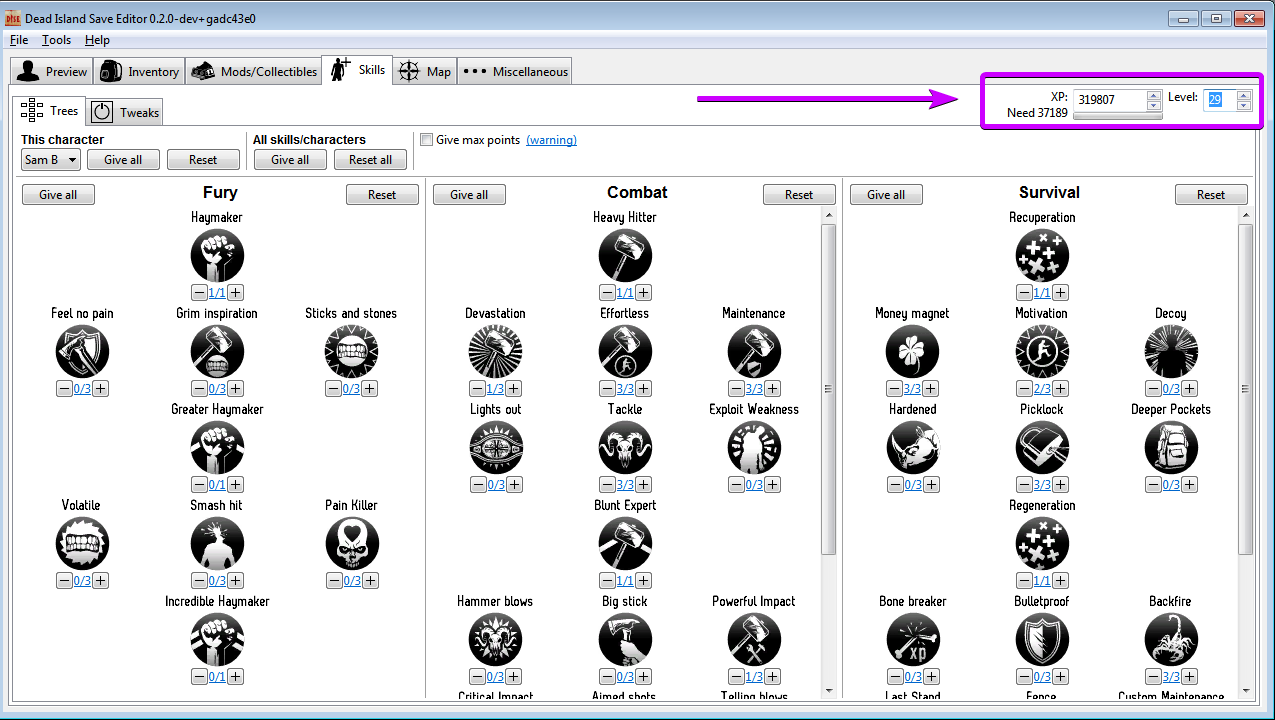Screen dimensions: 1275x720
Task: Open the Tools menu
Action: (x=57, y=40)
